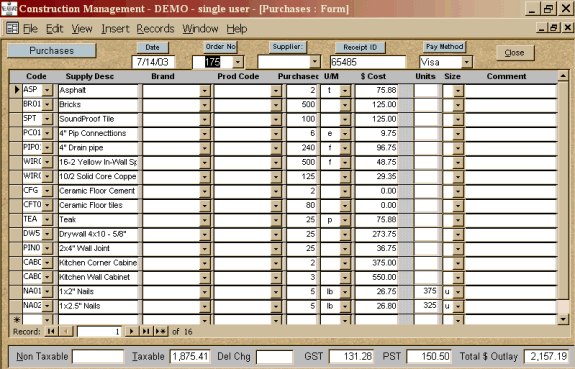This screenshot has height=369, width=575.
Task: Expand the Supplier dropdown
Action: click(x=315, y=62)
